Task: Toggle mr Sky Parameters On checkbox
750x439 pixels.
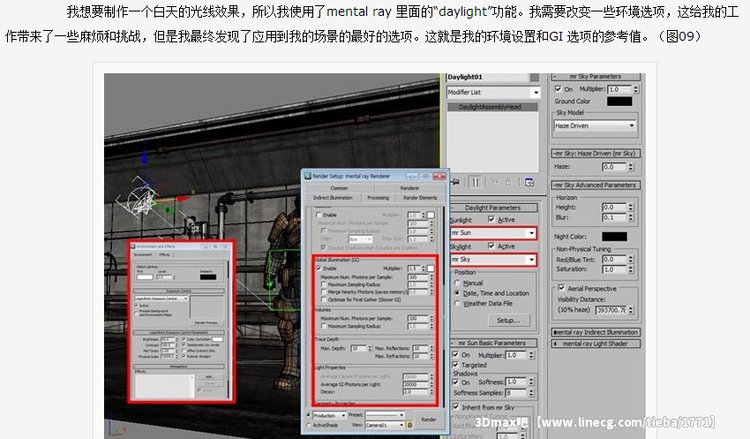Action: click(x=558, y=88)
